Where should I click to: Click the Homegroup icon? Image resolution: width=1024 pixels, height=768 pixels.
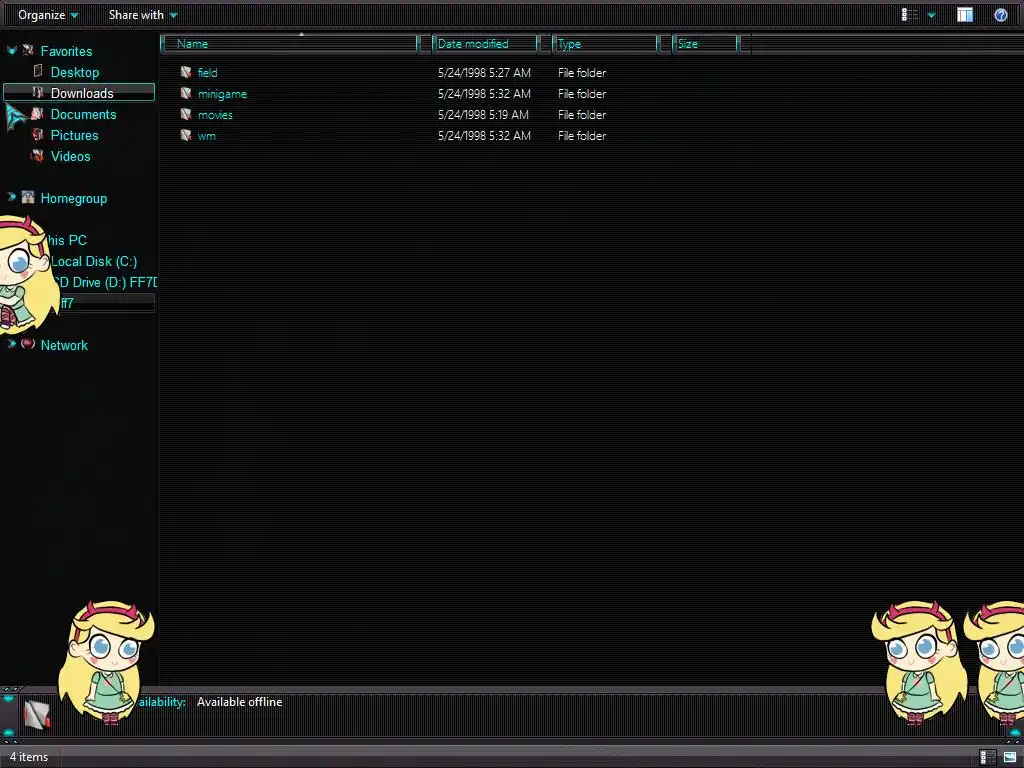click(28, 197)
